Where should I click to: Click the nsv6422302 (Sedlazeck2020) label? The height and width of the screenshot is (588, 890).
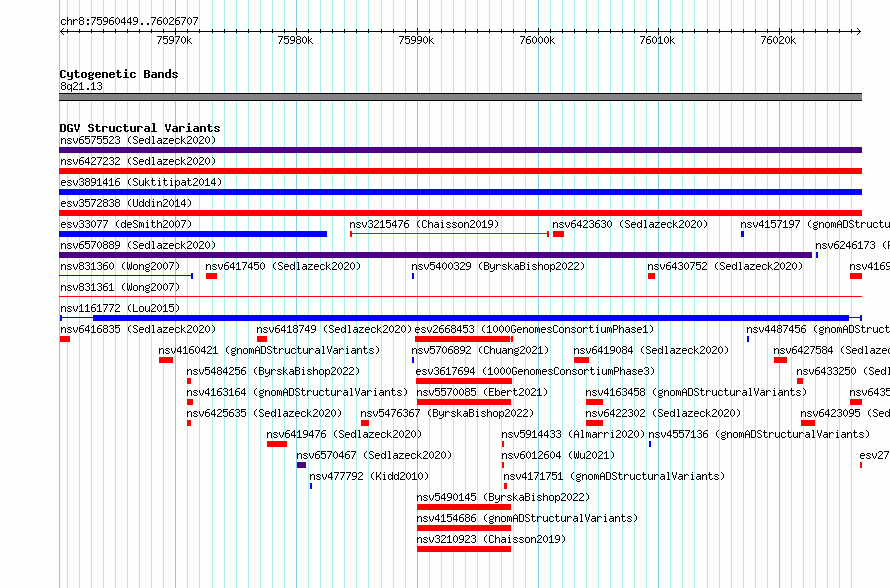[663, 413]
